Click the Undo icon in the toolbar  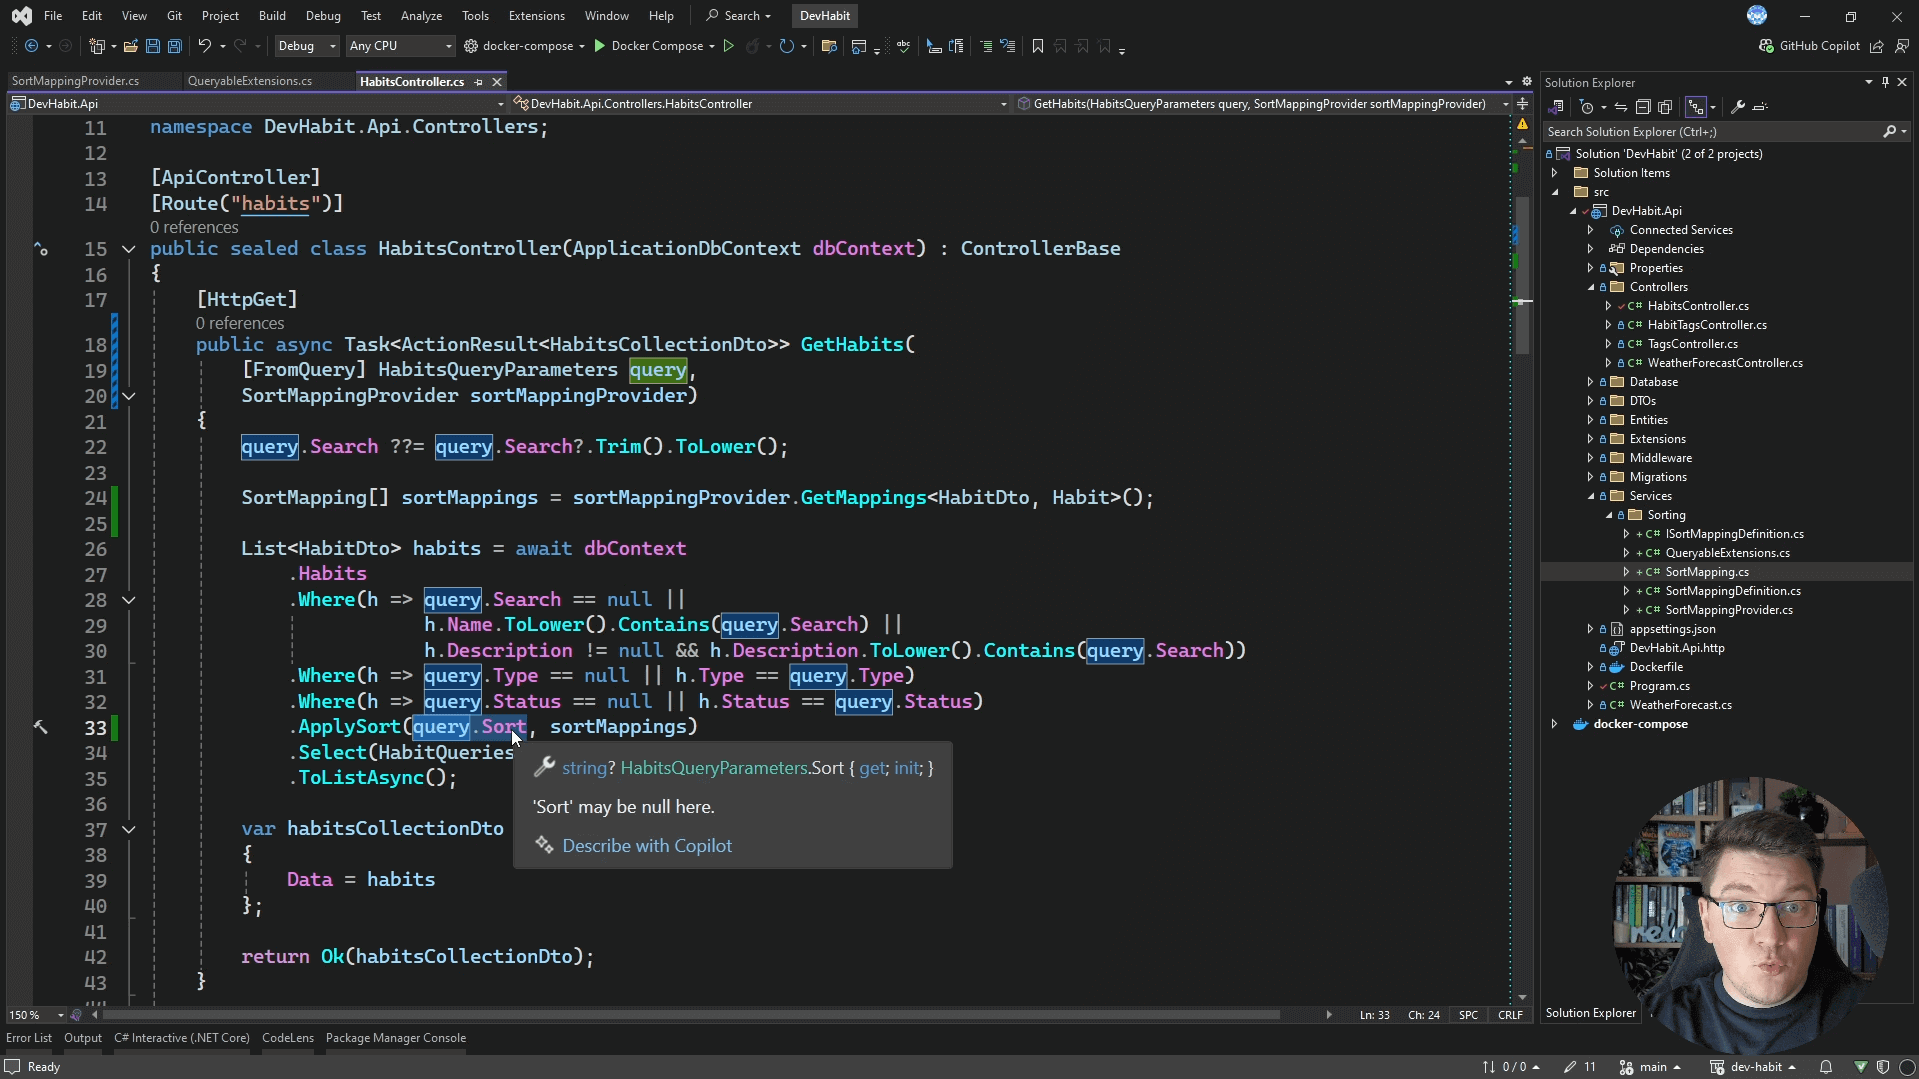coord(205,46)
